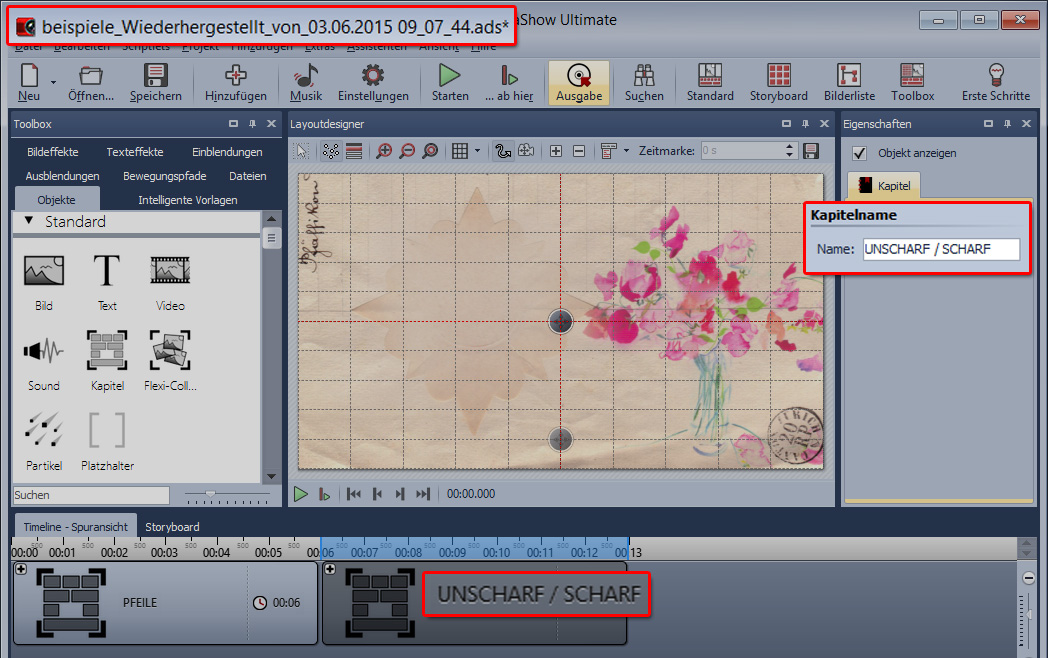Click the Speichern button
Image resolution: width=1048 pixels, height=658 pixels.
tap(155, 82)
